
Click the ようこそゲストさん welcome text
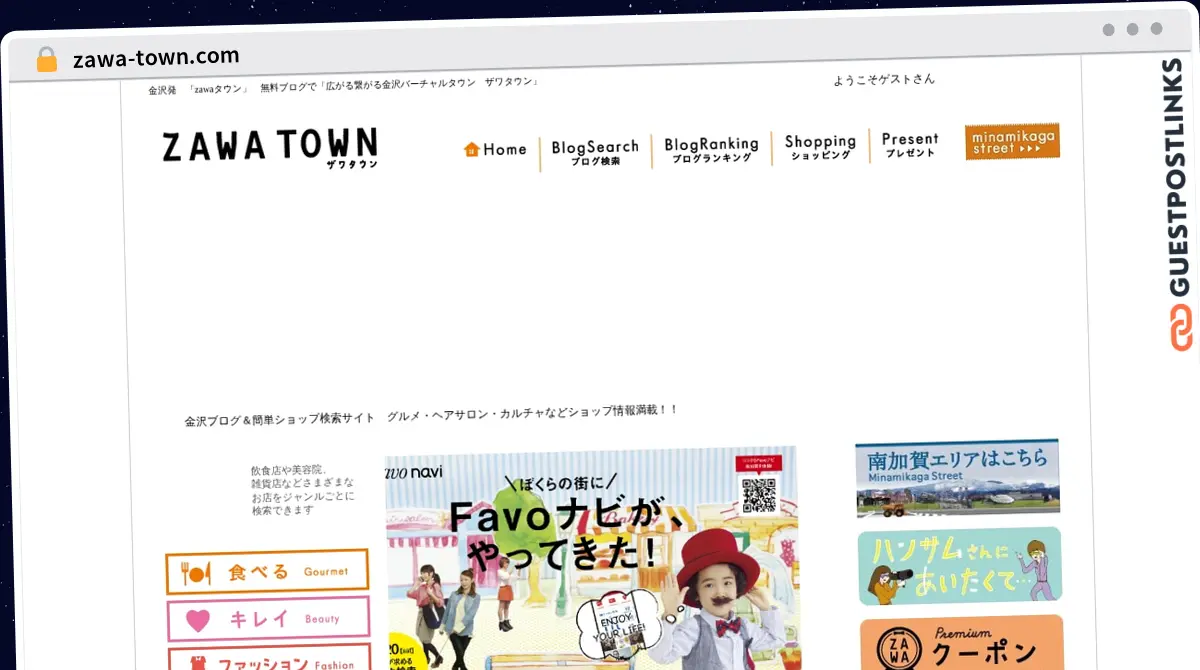click(884, 79)
